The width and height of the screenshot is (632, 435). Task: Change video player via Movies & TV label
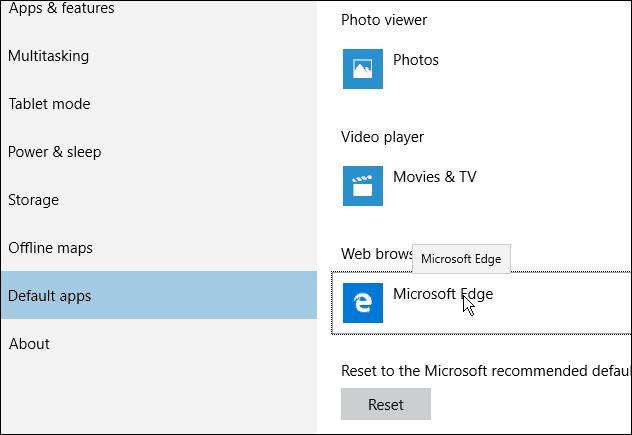(x=434, y=177)
